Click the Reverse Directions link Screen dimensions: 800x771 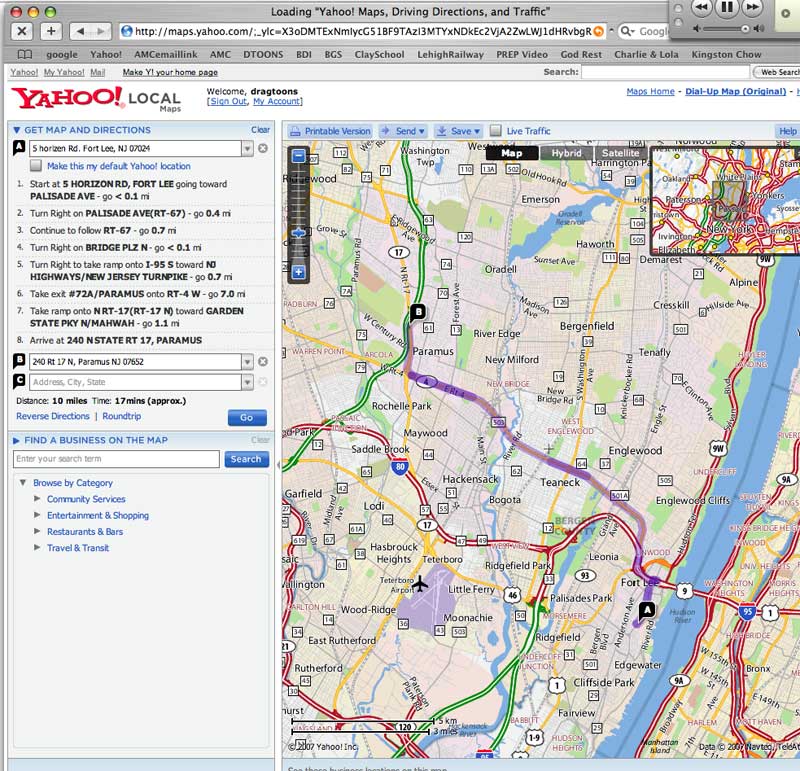coord(52,416)
